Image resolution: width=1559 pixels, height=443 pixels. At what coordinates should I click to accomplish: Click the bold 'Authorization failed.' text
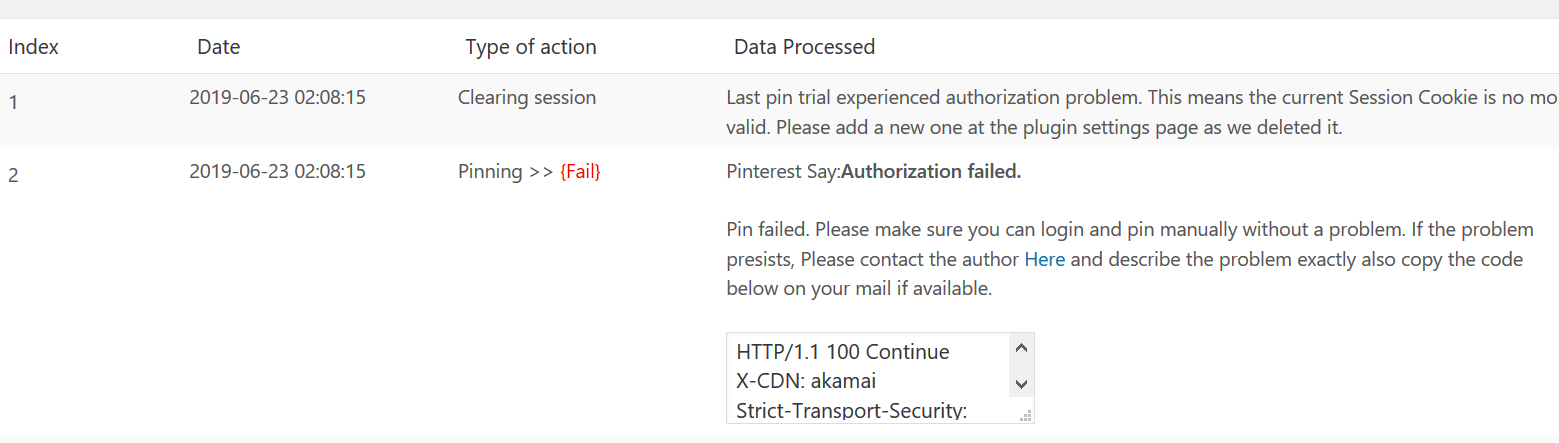[x=931, y=171]
